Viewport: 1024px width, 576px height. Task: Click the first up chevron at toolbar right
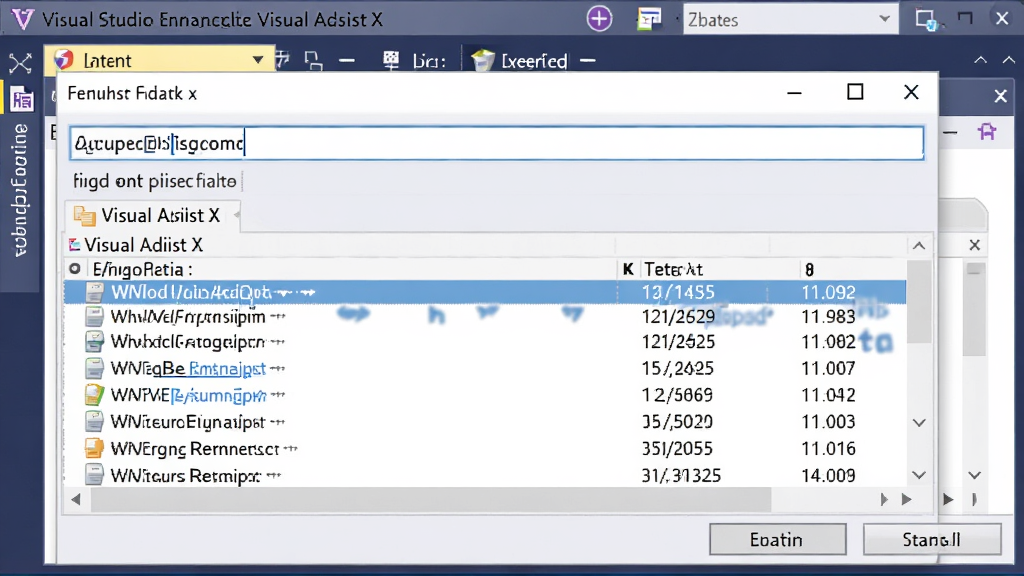(980, 60)
